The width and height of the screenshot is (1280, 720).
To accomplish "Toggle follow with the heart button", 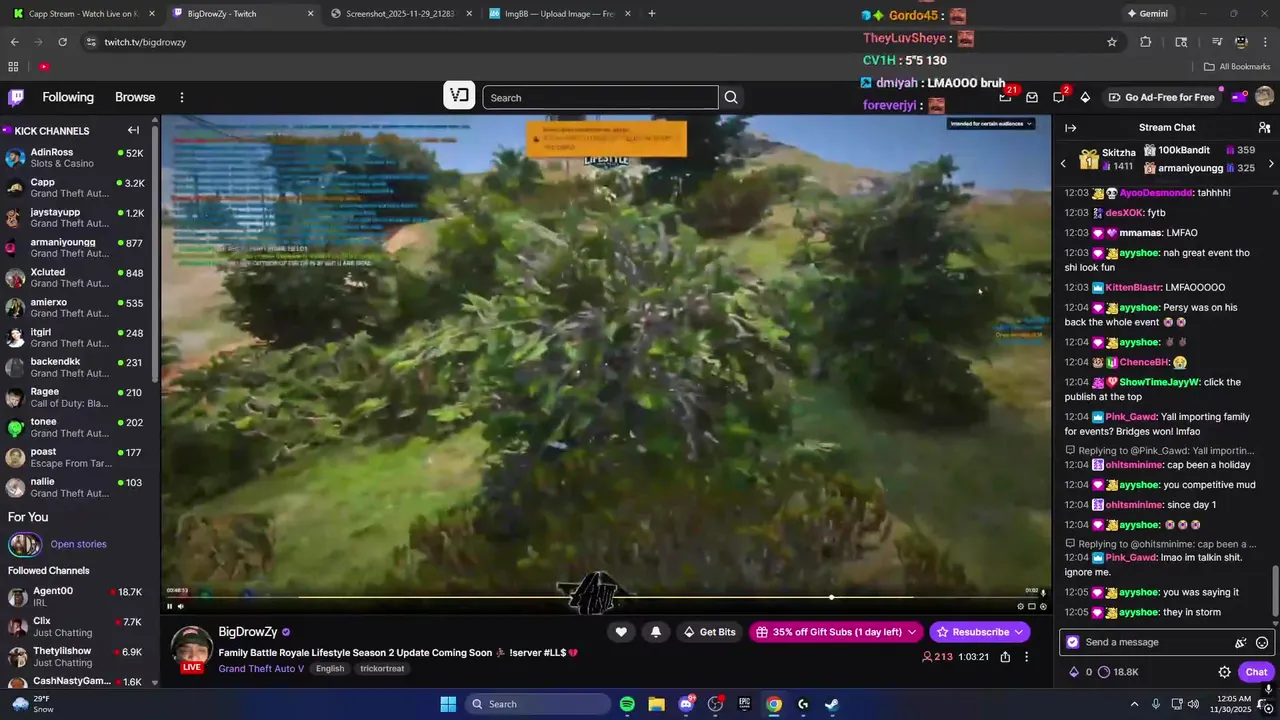I will (x=621, y=632).
